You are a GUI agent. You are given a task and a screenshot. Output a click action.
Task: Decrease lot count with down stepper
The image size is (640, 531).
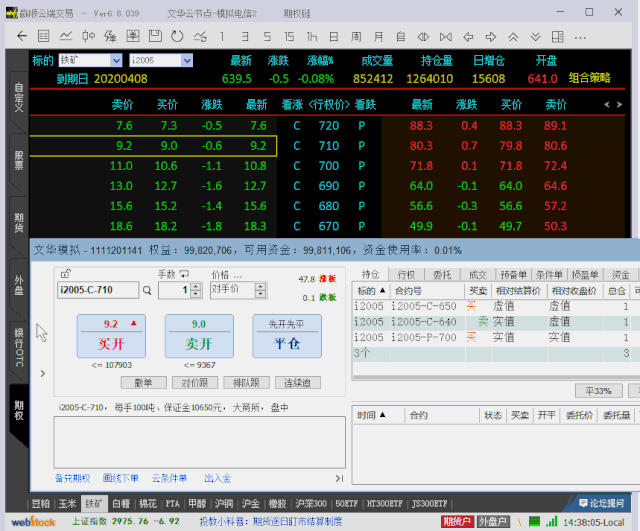coord(196,294)
